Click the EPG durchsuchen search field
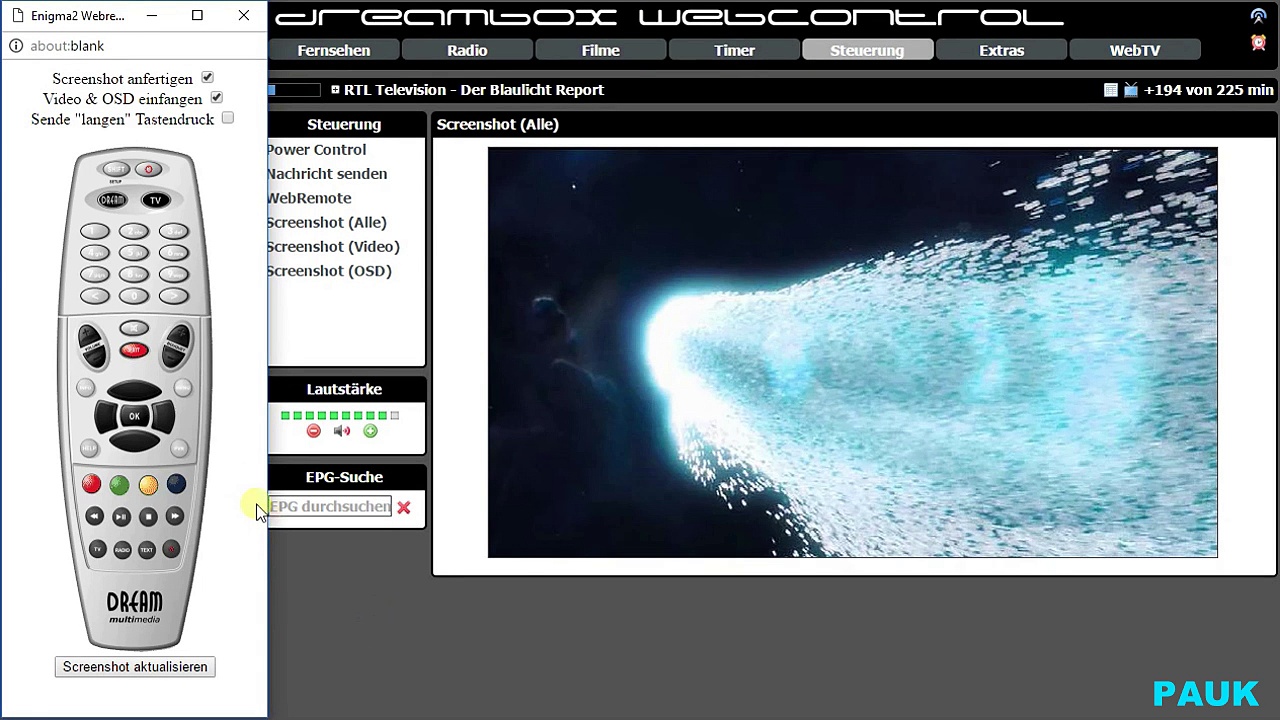The image size is (1280, 720). coord(330,507)
